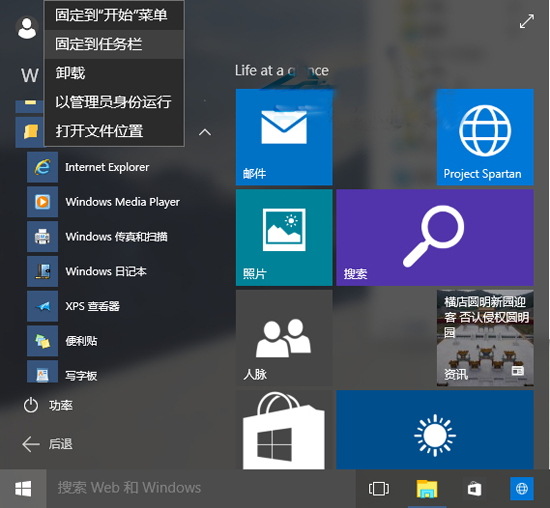550x508 pixels.
Task: Open Task View on the taskbar
Action: pyautogui.click(x=378, y=488)
